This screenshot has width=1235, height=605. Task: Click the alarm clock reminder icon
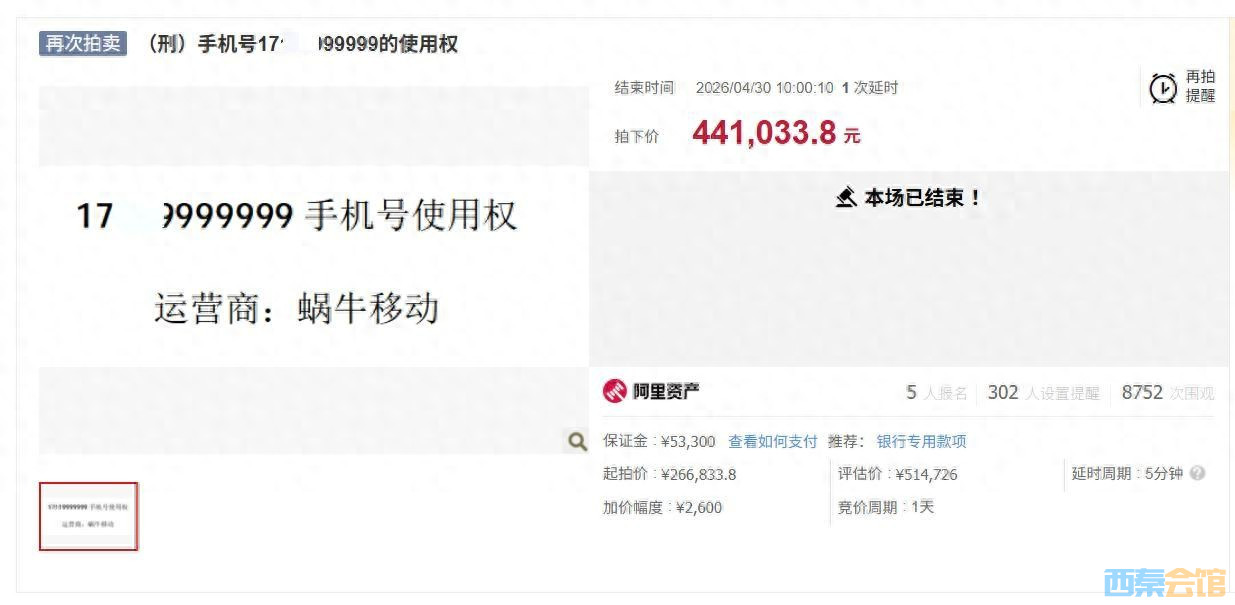[x=1163, y=88]
